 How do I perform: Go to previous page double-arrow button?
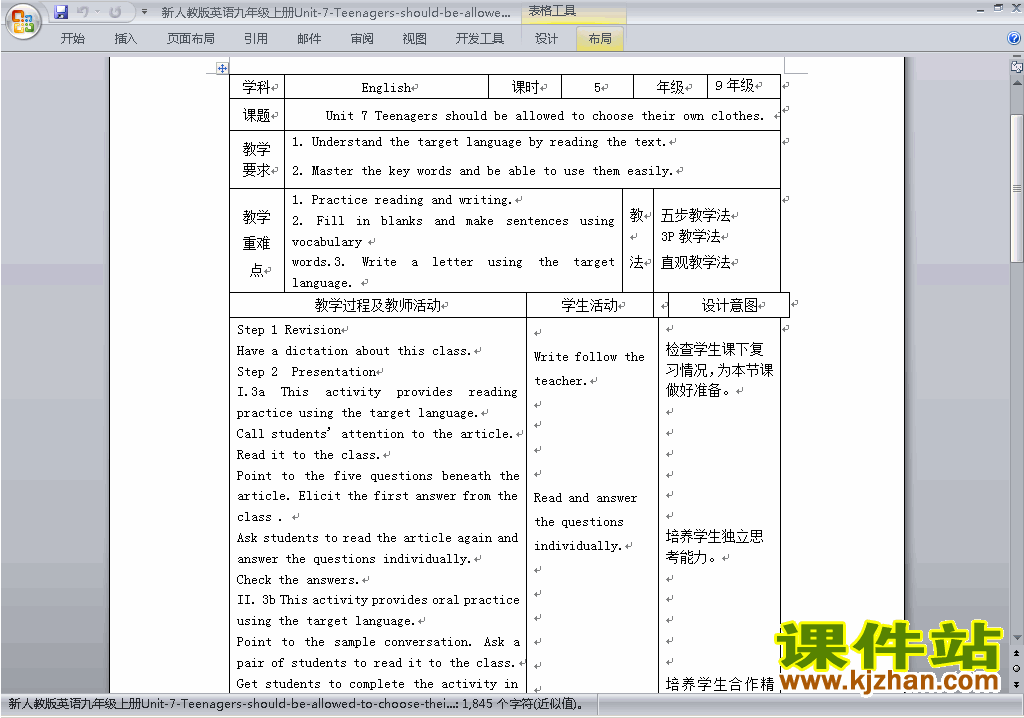click(x=1016, y=653)
